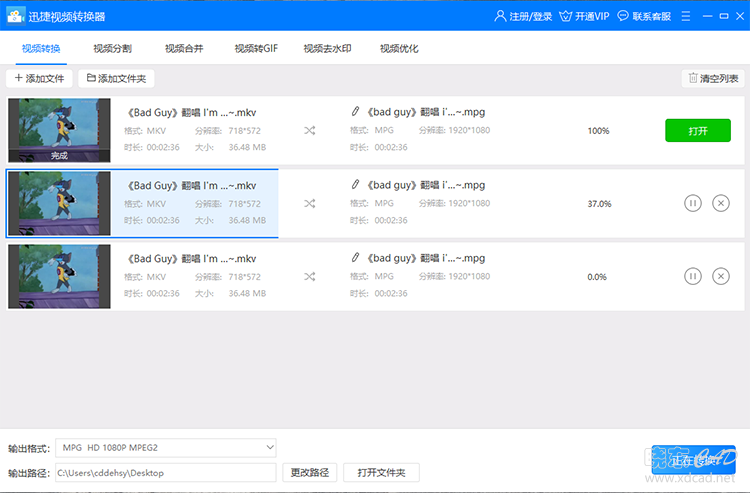Click the shuffle arrows icon in 0.0% row

309,276
